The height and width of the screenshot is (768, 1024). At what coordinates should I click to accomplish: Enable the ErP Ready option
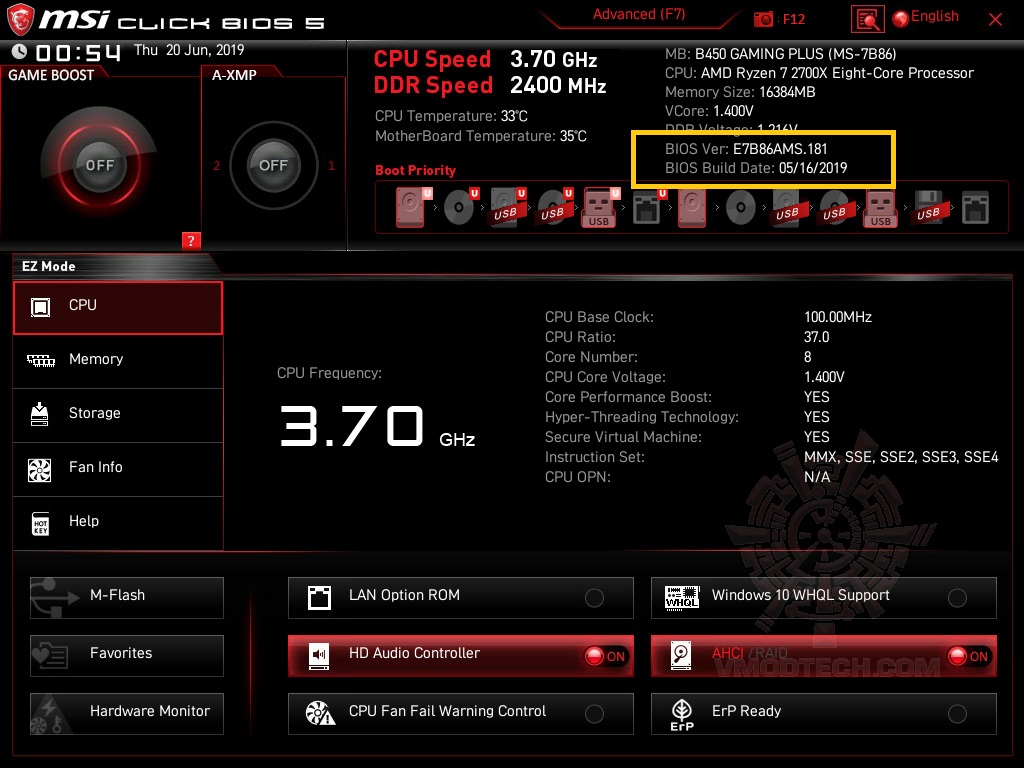click(957, 714)
